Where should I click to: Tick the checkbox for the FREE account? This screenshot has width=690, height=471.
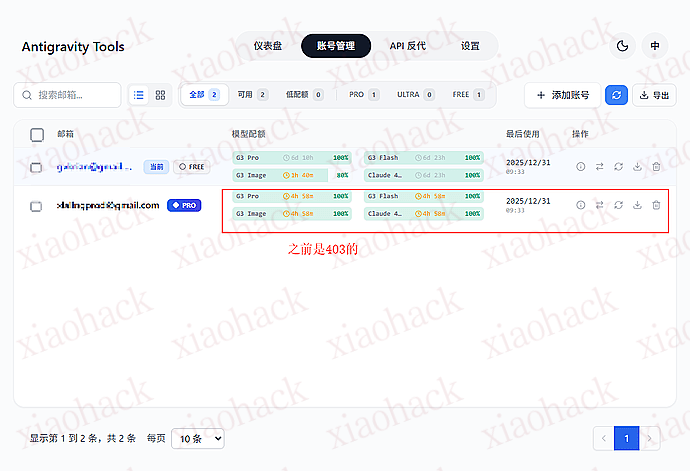pyautogui.click(x=36, y=167)
